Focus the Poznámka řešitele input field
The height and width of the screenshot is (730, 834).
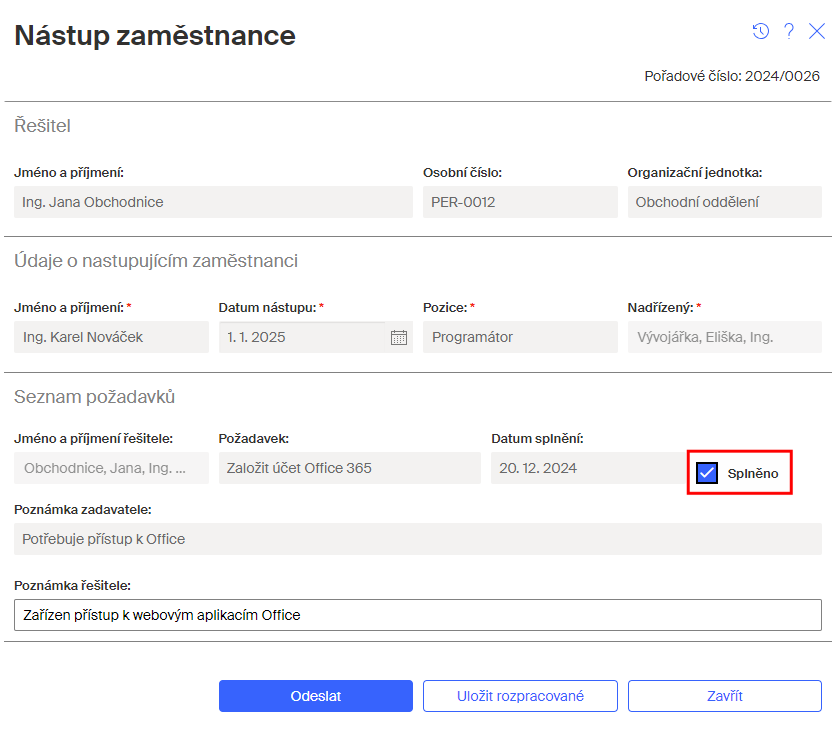418,615
